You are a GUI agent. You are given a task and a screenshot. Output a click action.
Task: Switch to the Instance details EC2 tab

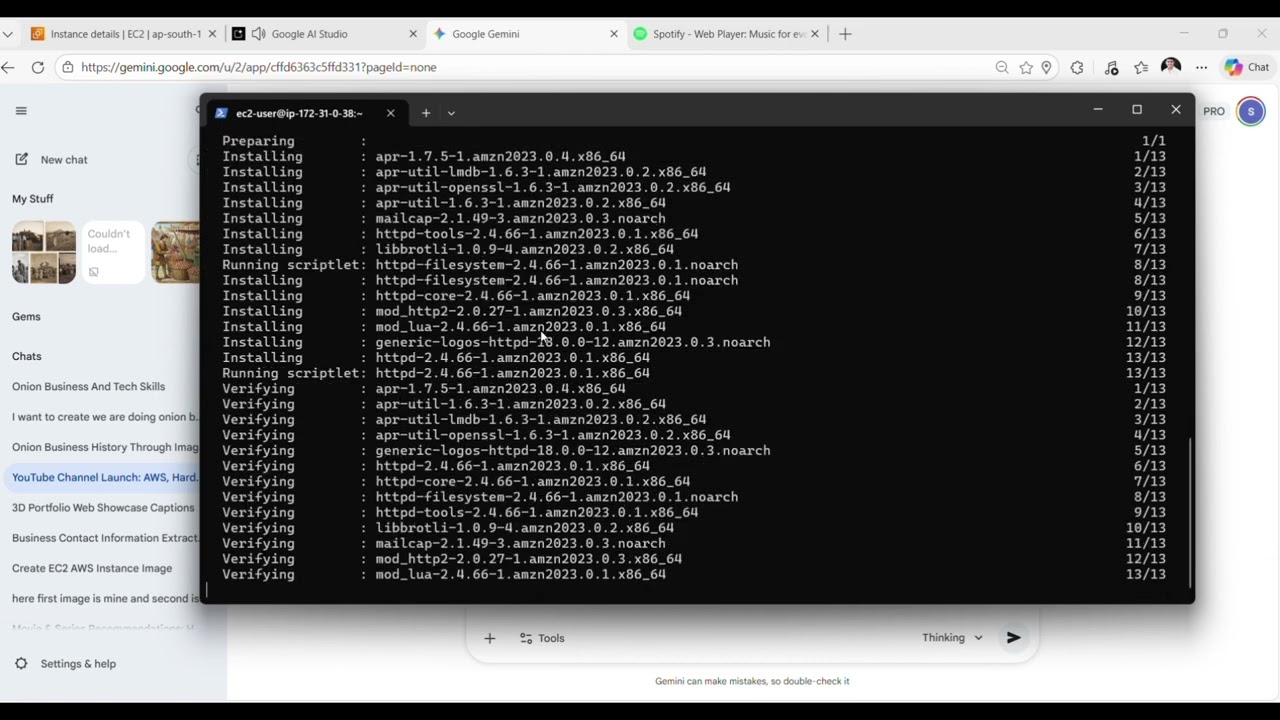tap(123, 34)
